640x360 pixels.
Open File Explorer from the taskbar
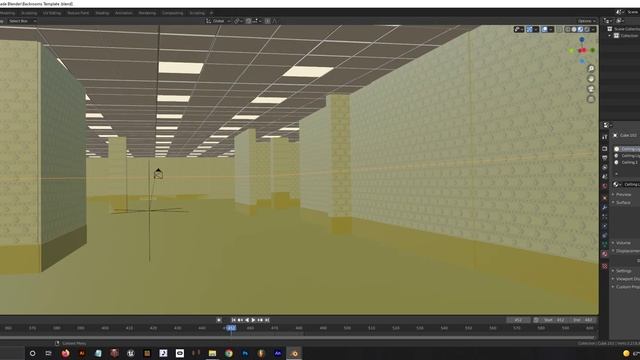point(212,353)
